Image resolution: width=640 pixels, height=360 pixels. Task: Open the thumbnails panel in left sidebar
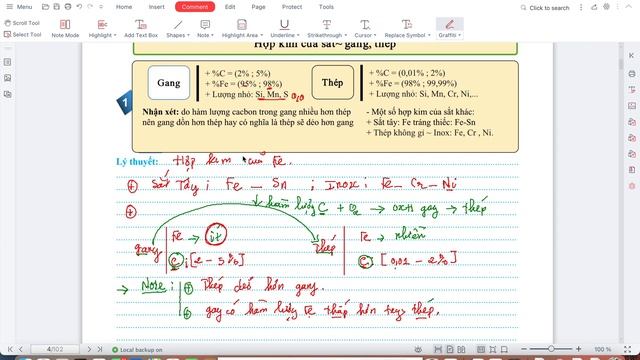coord(7,78)
